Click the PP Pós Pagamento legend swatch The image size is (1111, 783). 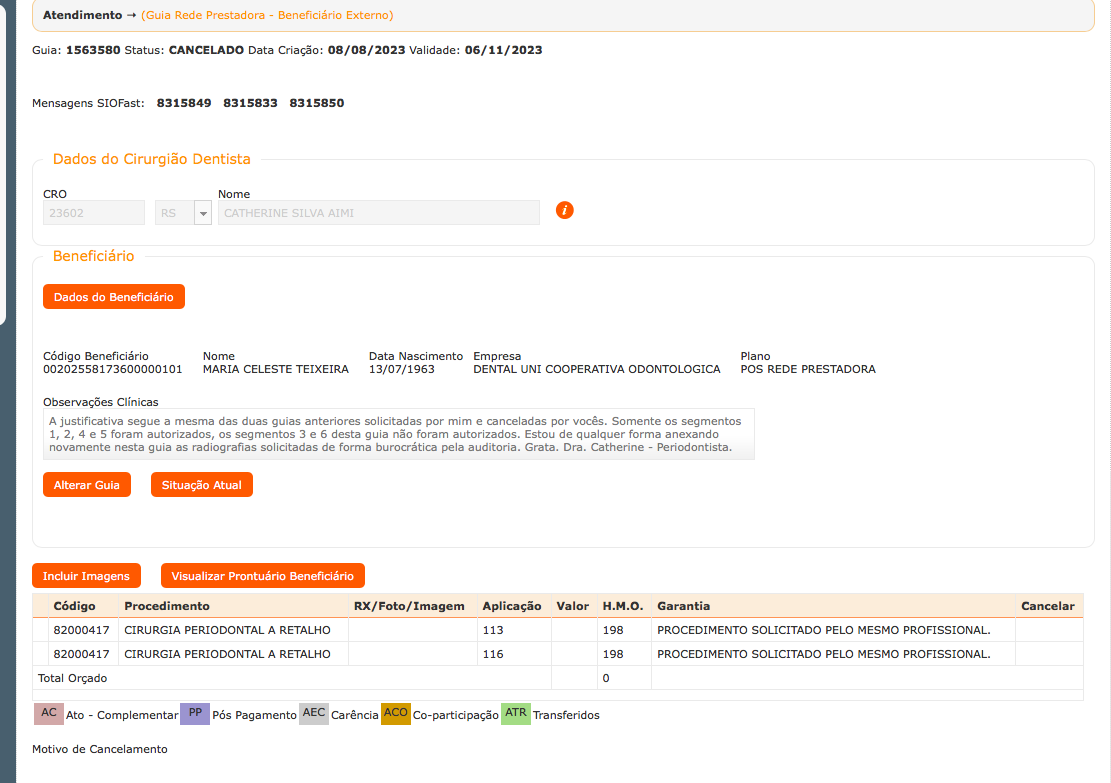(195, 713)
